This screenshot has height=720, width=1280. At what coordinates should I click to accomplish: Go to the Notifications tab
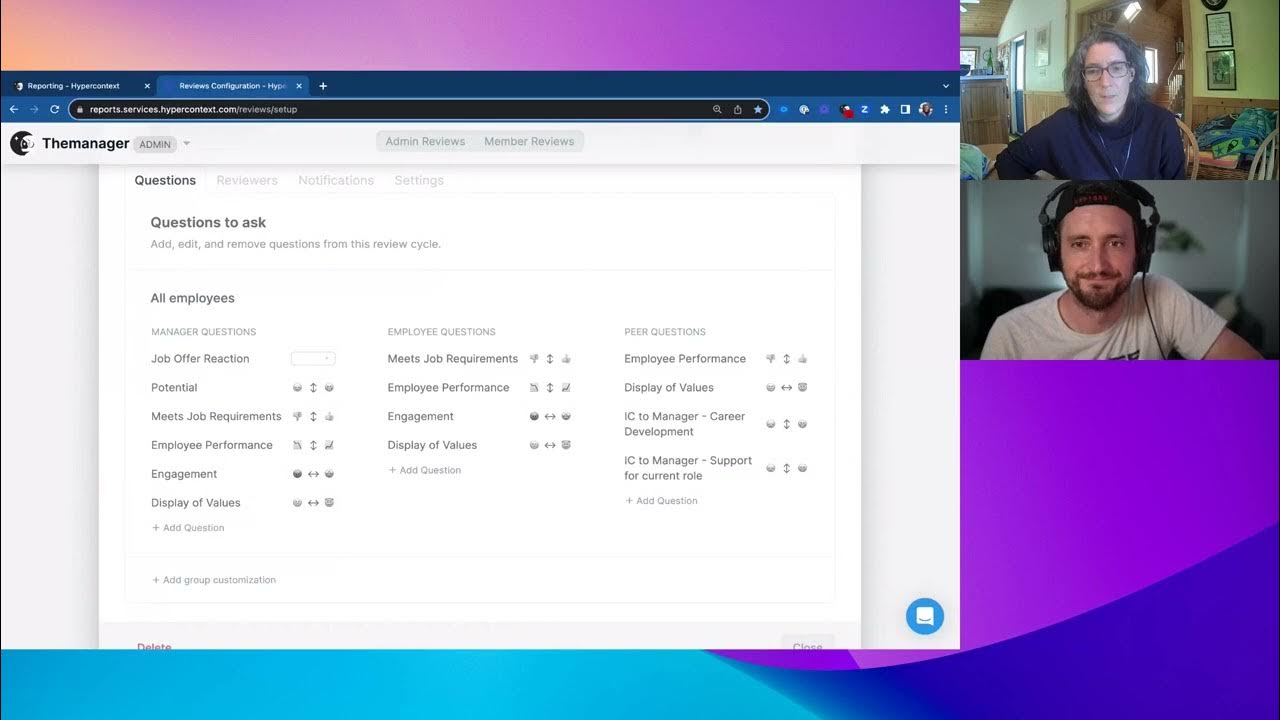pyautogui.click(x=336, y=181)
